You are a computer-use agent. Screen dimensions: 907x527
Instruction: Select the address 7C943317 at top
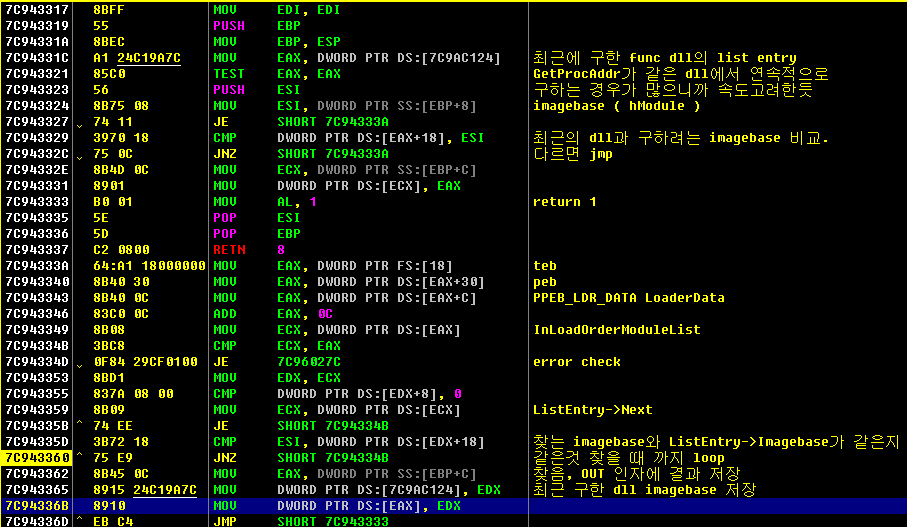(x=37, y=10)
